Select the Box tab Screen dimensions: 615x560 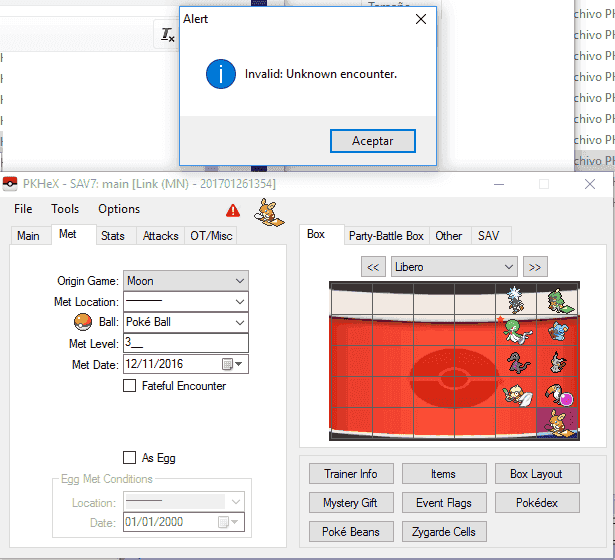coord(316,234)
